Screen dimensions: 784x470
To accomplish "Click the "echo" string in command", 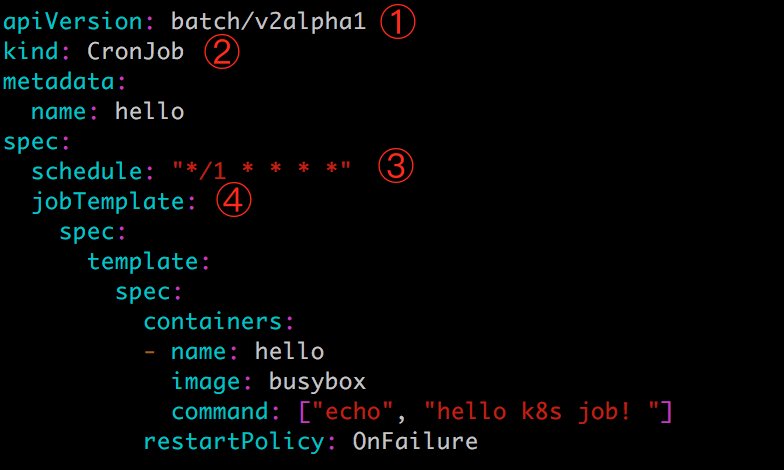I will [x=352, y=412].
